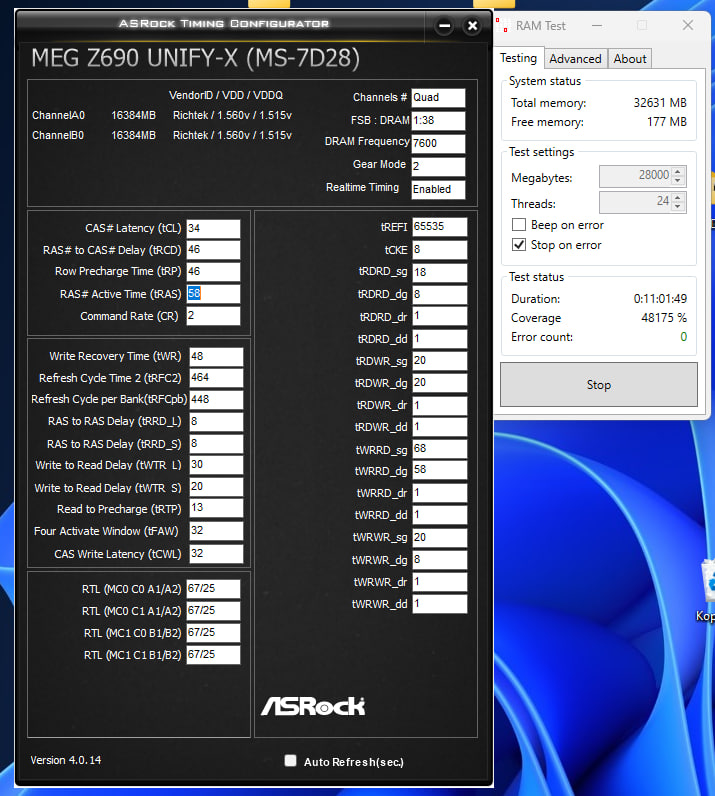Click the tWRRD_sg field showing 68

pos(439,449)
